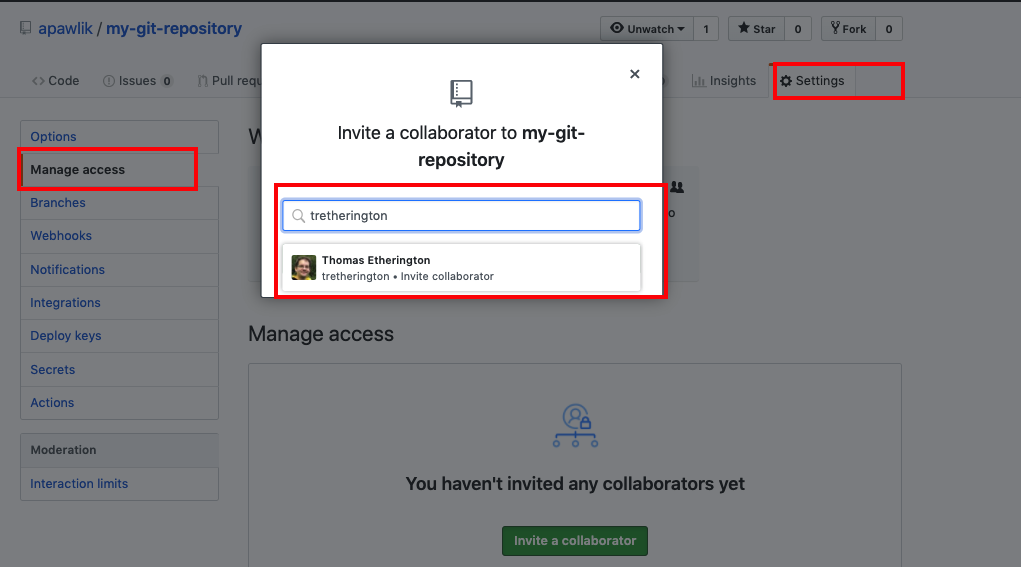1021x567 pixels.
Task: Click the fork count 0
Action: [x=889, y=29]
